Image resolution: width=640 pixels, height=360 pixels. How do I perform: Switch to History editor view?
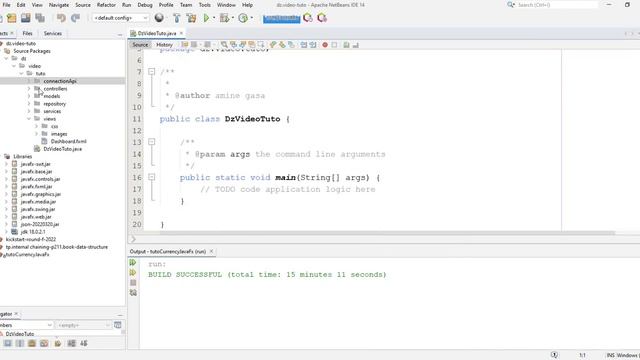pos(164,45)
